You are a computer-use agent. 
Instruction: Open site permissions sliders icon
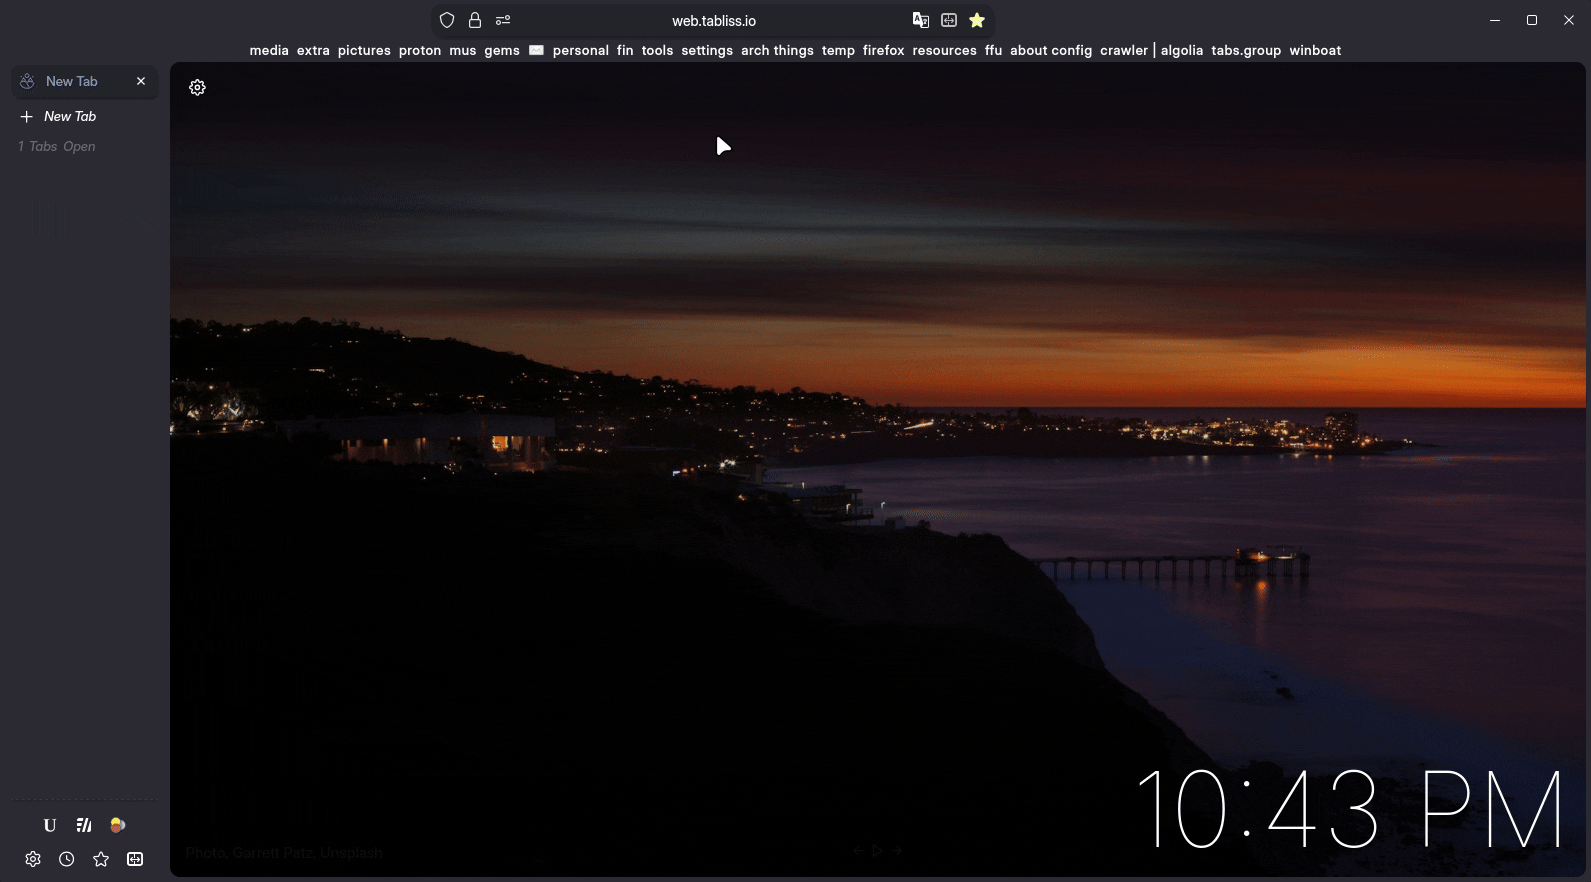[x=503, y=20]
